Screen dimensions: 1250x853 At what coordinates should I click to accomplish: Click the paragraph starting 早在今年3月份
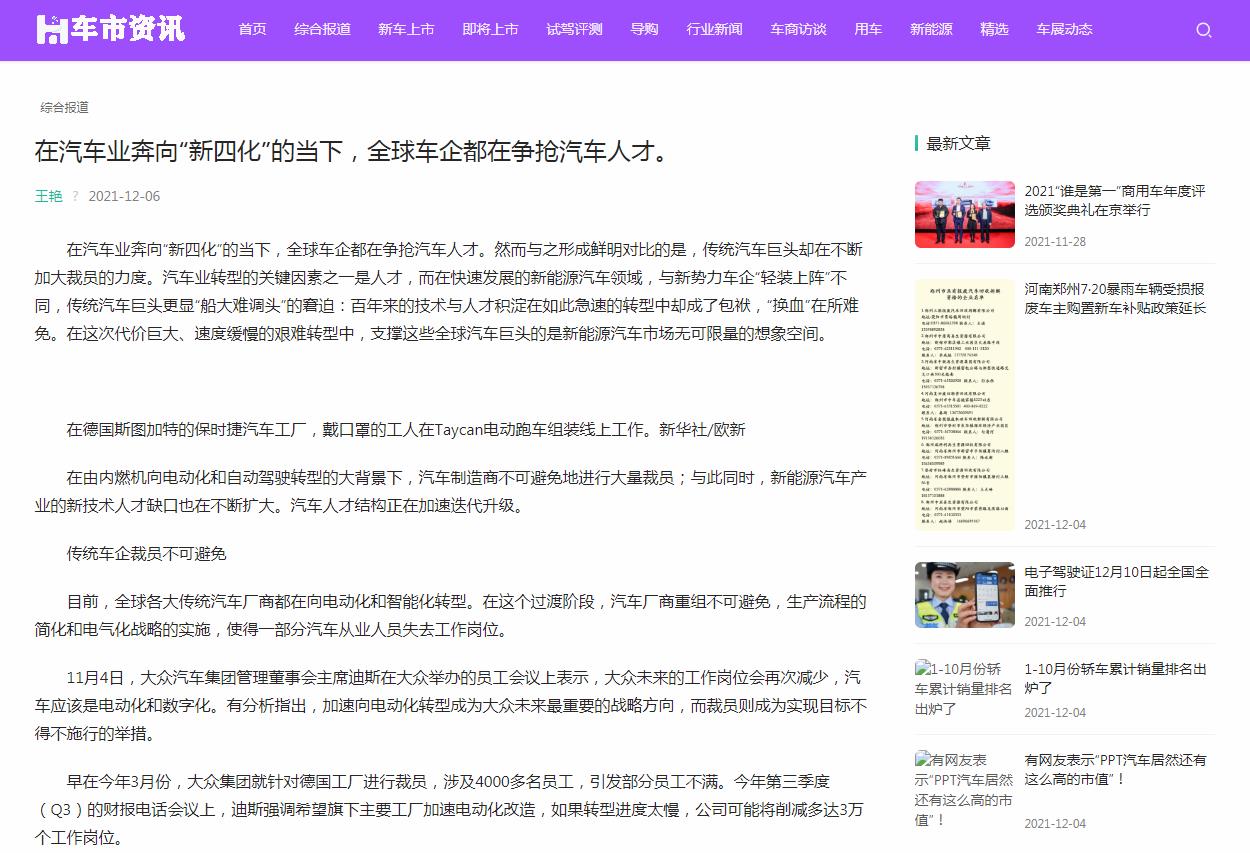(x=449, y=810)
